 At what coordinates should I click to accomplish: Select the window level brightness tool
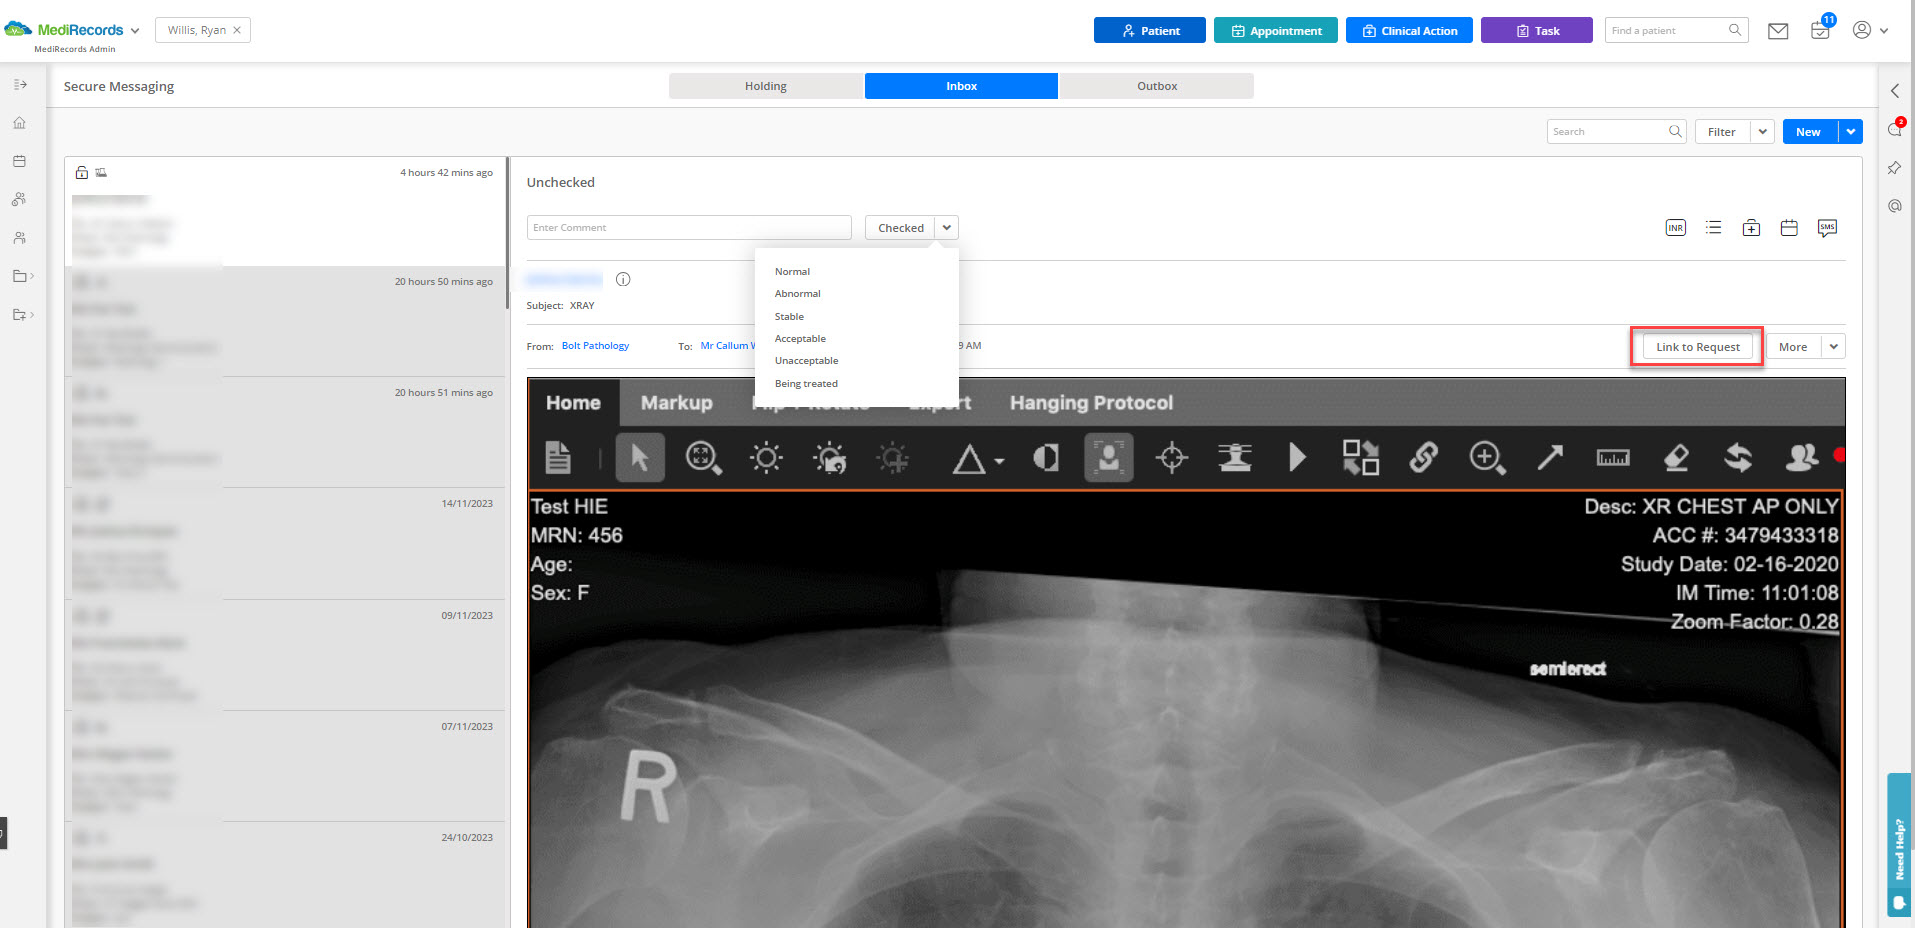pyautogui.click(x=766, y=458)
